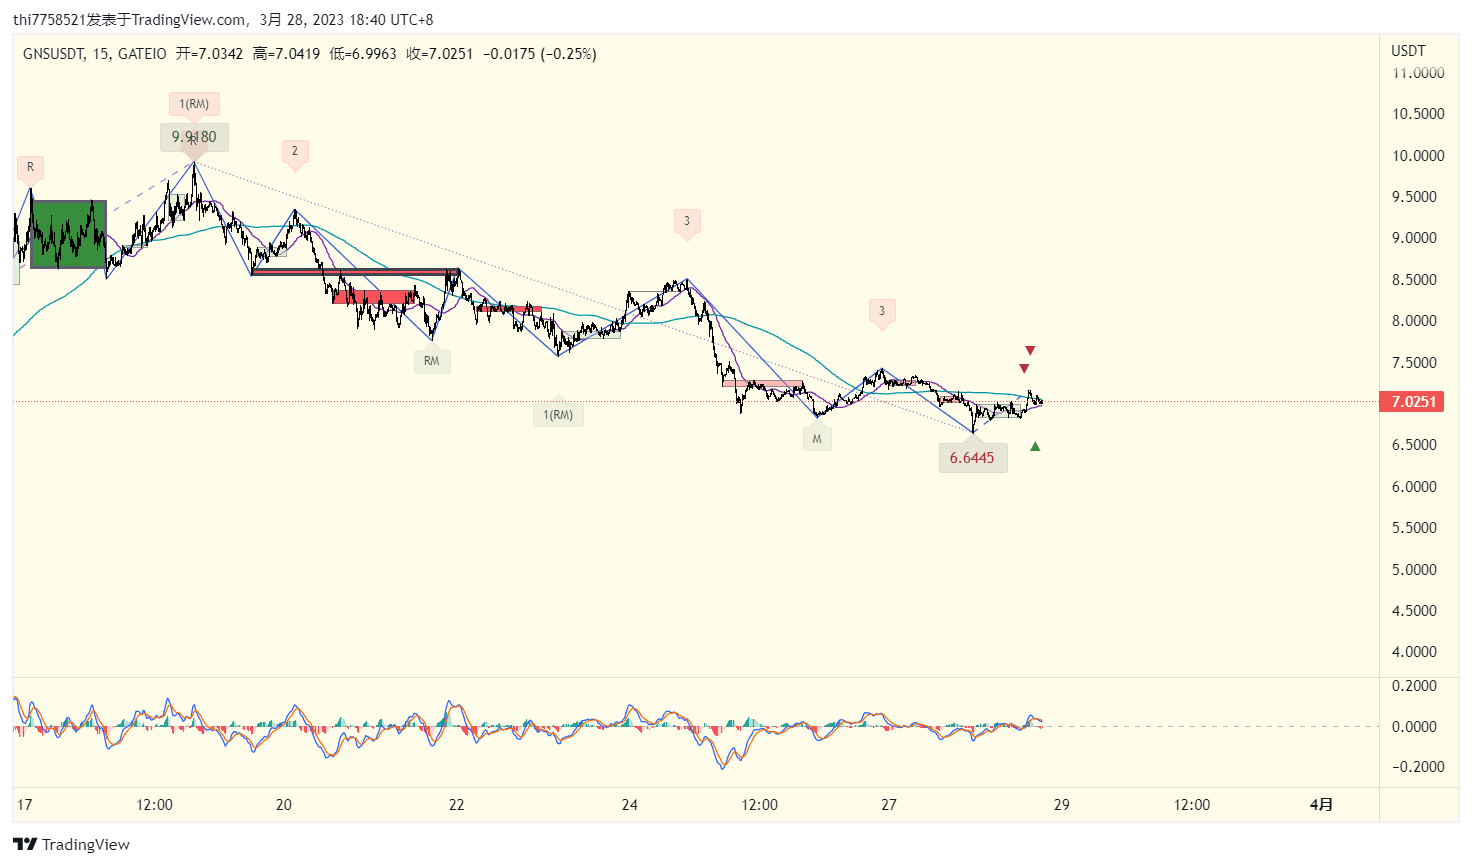Click the open value 开=7.0342

(209, 54)
